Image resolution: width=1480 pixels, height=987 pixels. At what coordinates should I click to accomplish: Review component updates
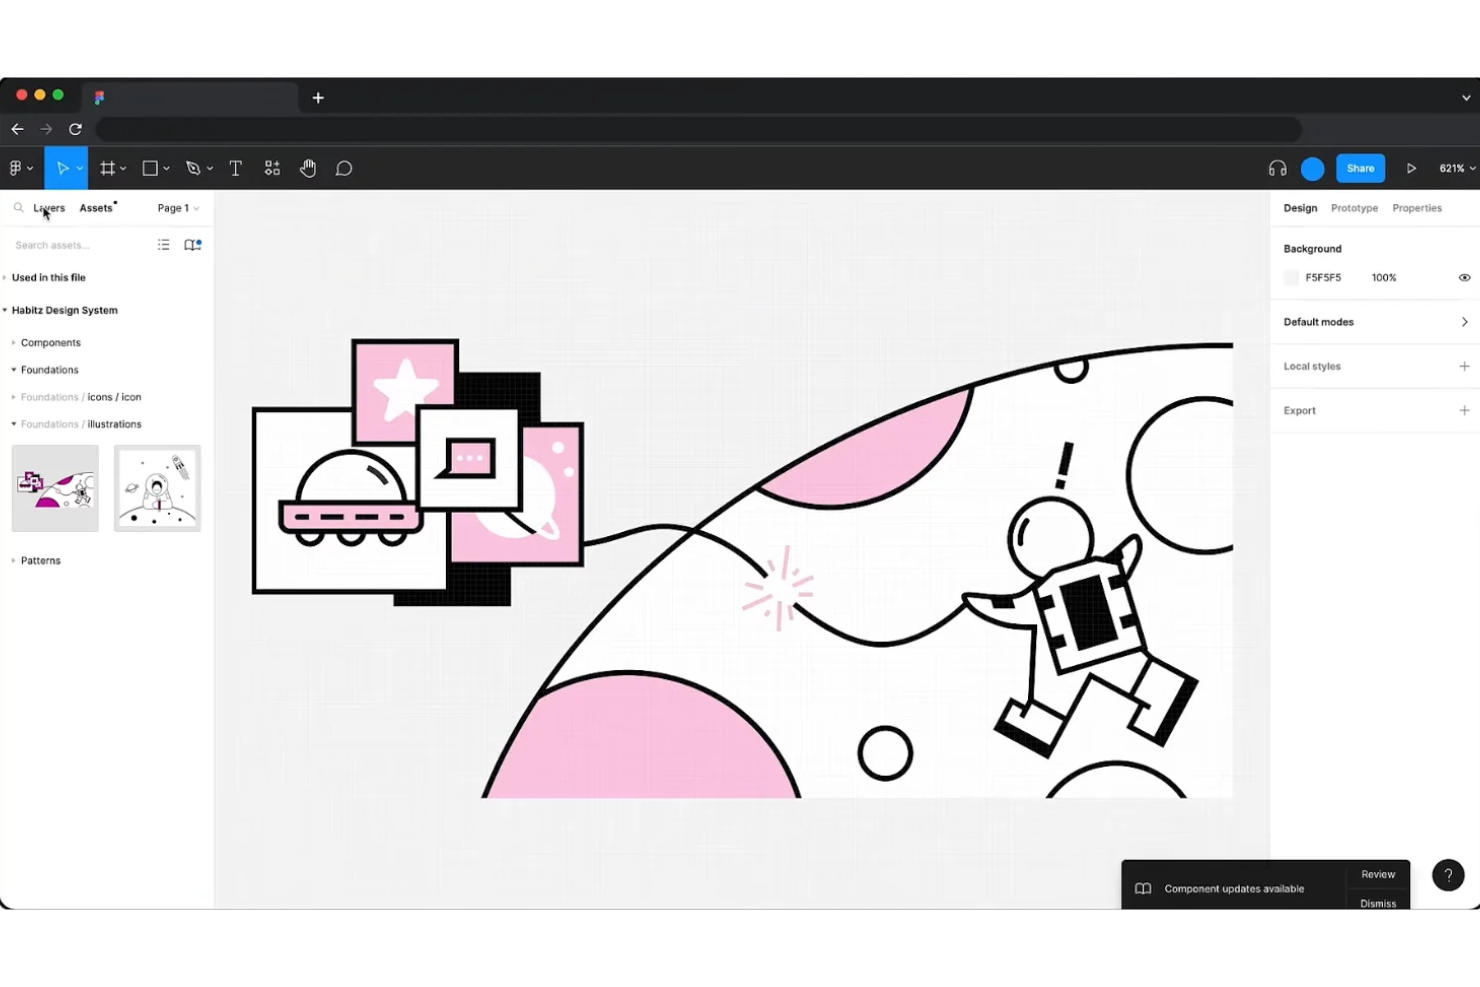pyautogui.click(x=1378, y=874)
